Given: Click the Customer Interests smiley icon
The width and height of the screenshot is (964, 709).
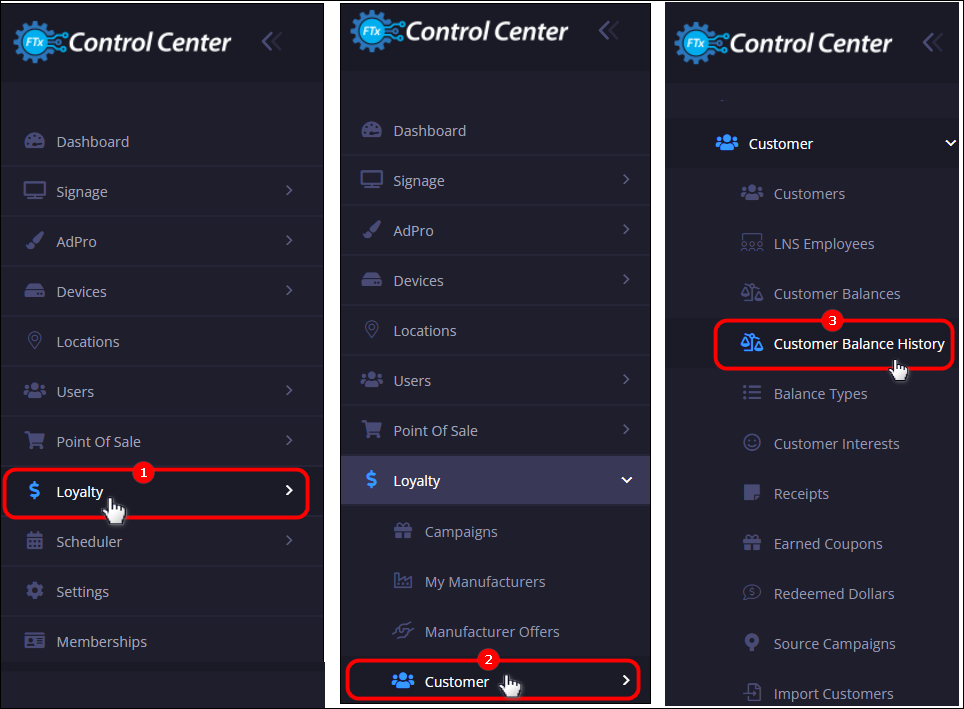Looking at the screenshot, I should pyautogui.click(x=751, y=443).
